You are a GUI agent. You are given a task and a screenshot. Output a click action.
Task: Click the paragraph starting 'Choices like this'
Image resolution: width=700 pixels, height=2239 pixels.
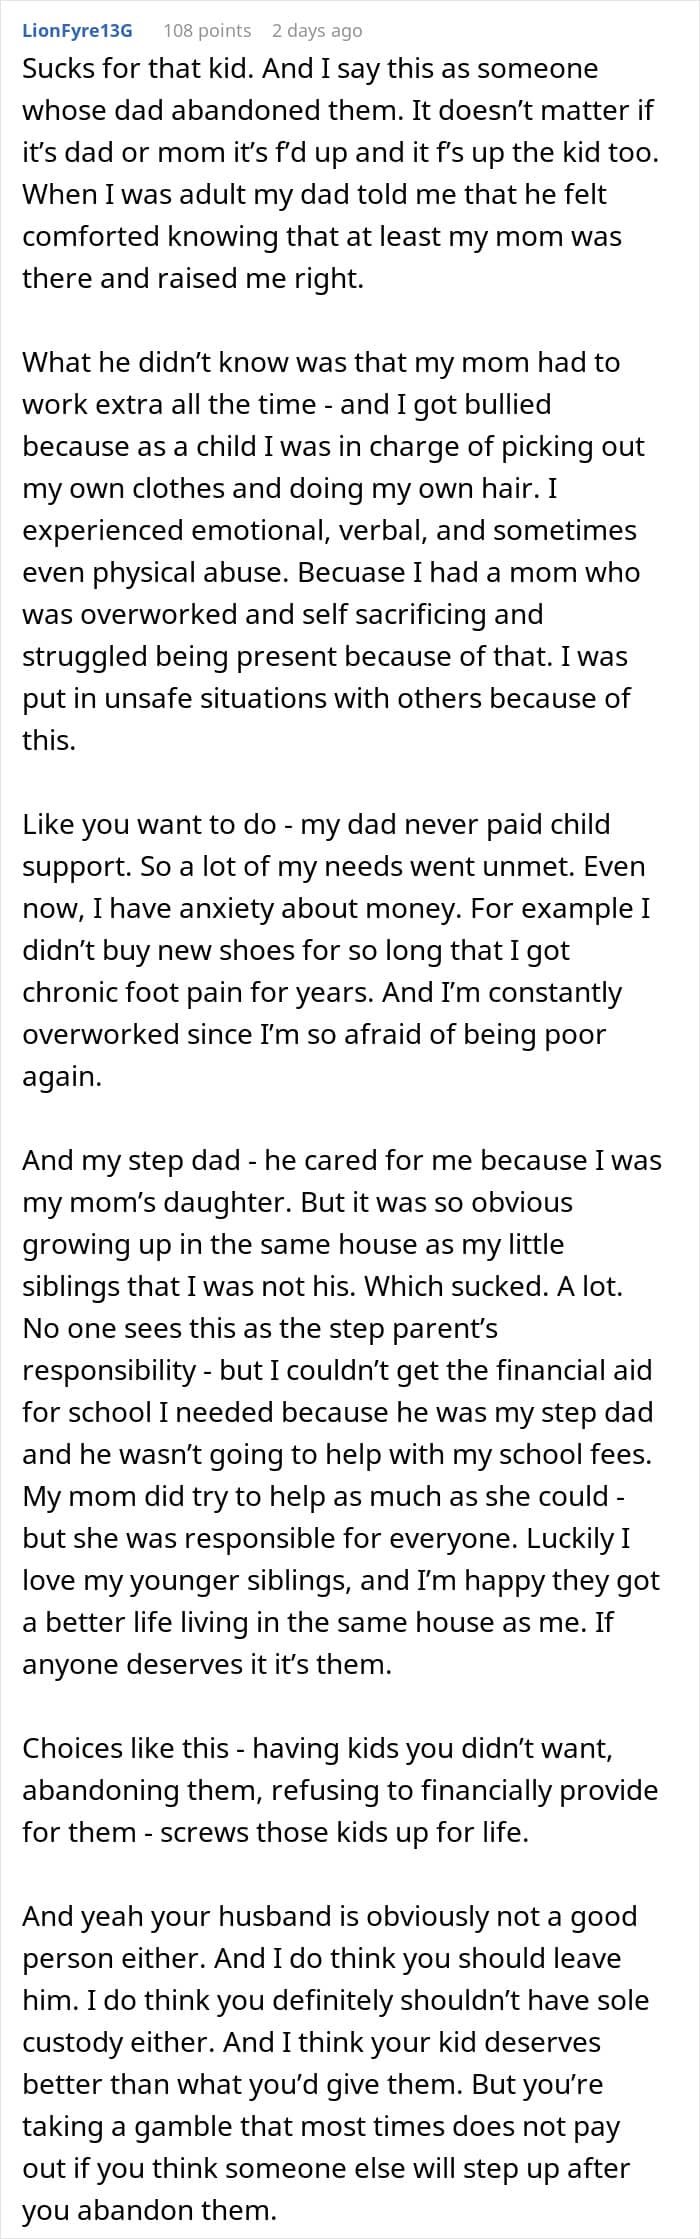coord(340,1790)
